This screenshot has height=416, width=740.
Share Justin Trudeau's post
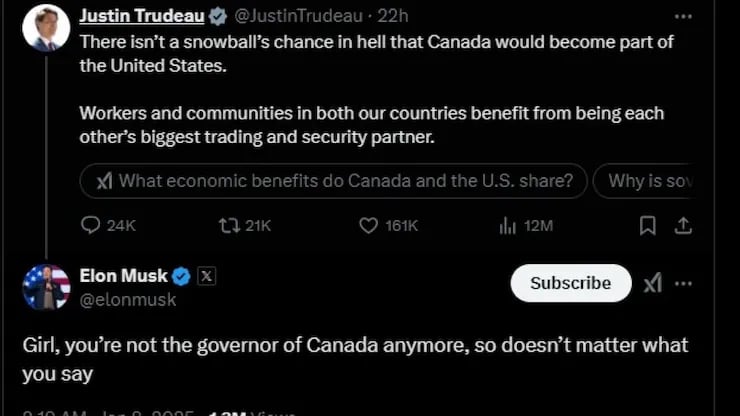tap(684, 226)
